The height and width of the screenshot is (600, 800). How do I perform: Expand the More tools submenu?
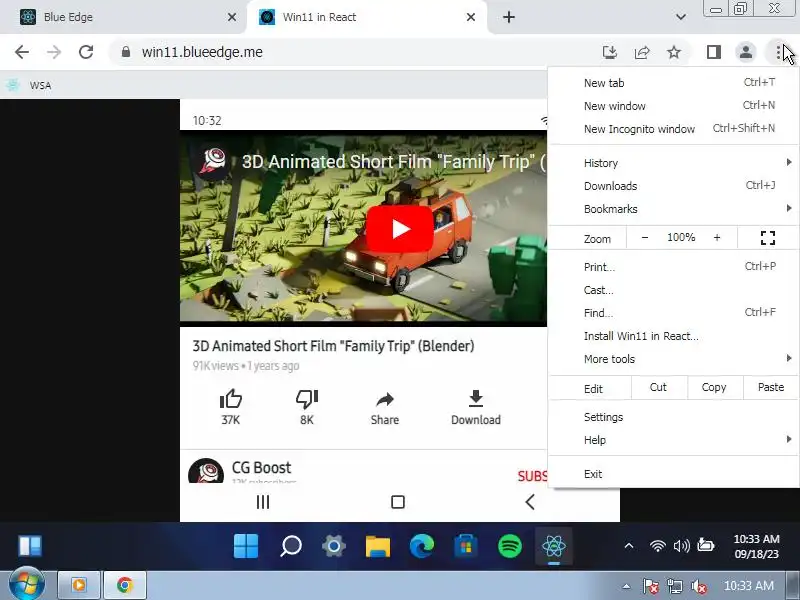[673, 359]
